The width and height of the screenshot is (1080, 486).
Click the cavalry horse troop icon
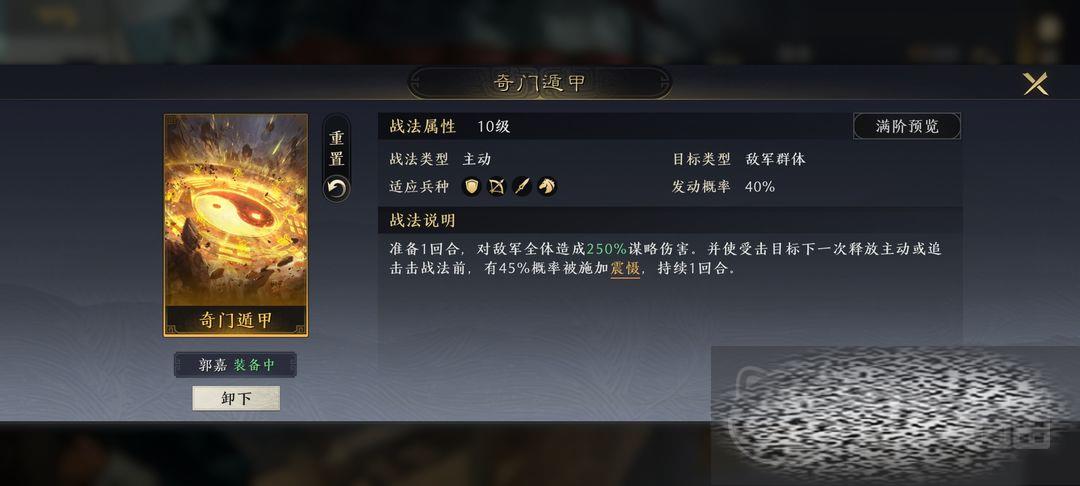547,186
